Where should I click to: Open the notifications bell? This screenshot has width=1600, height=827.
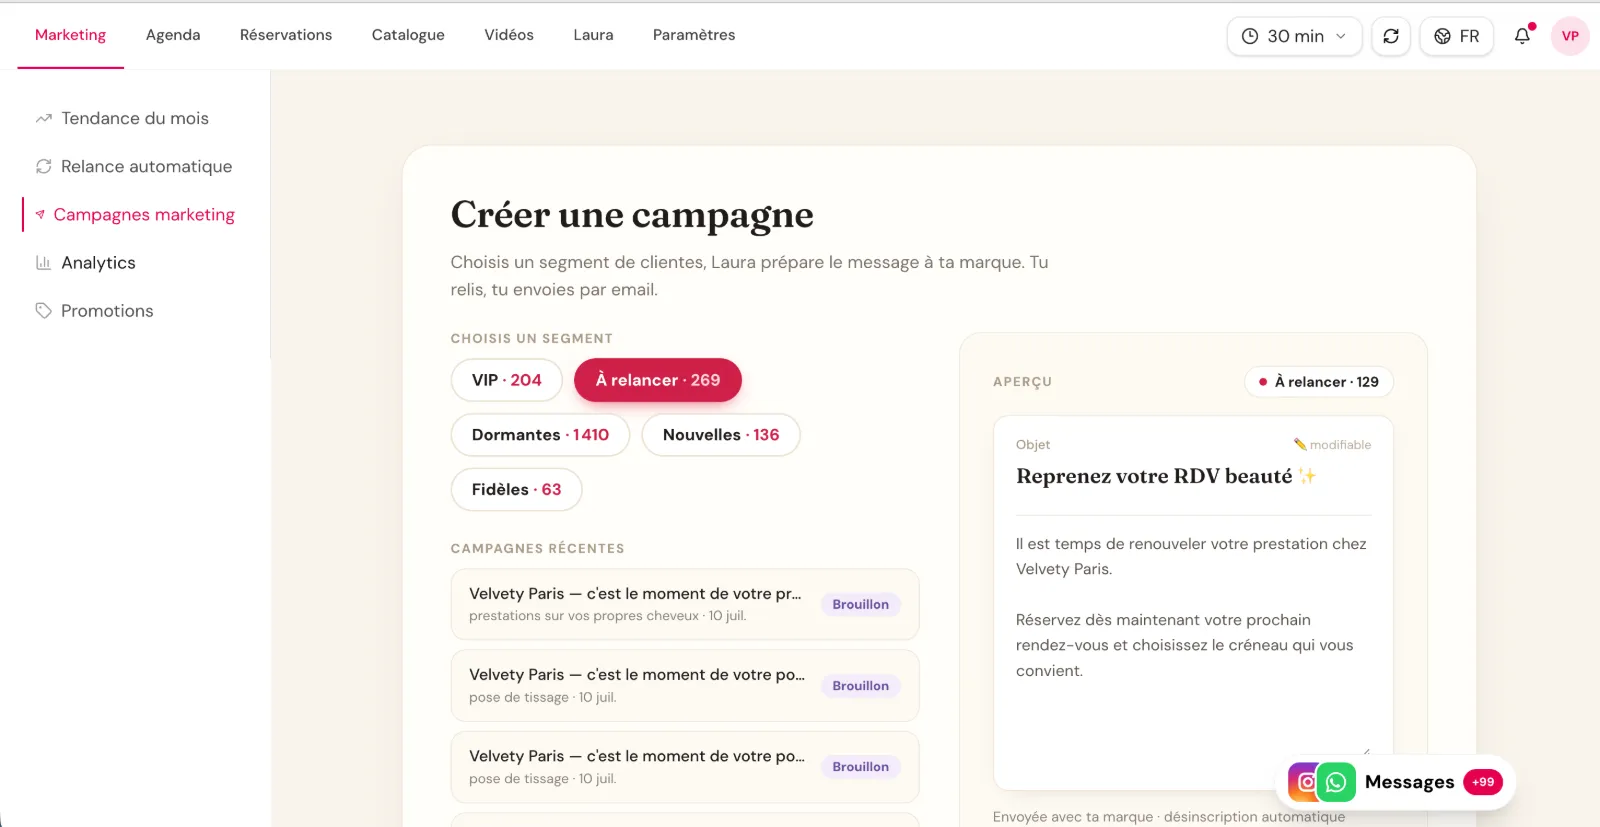pos(1522,36)
